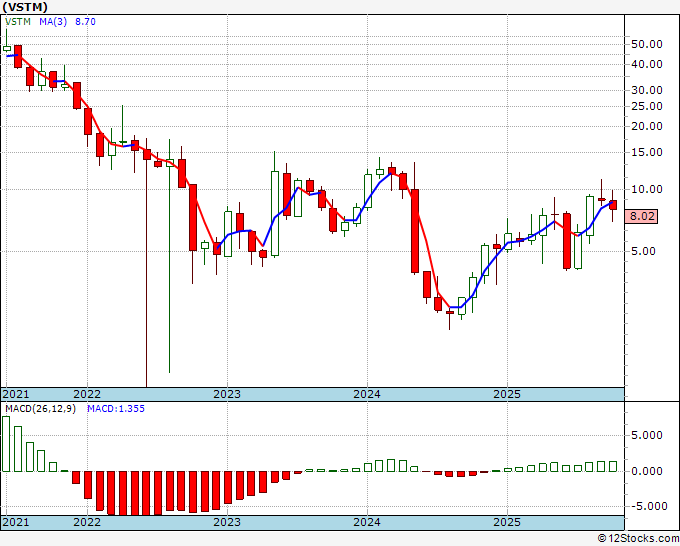Click the 40.00 price axis label

[x=647, y=64]
